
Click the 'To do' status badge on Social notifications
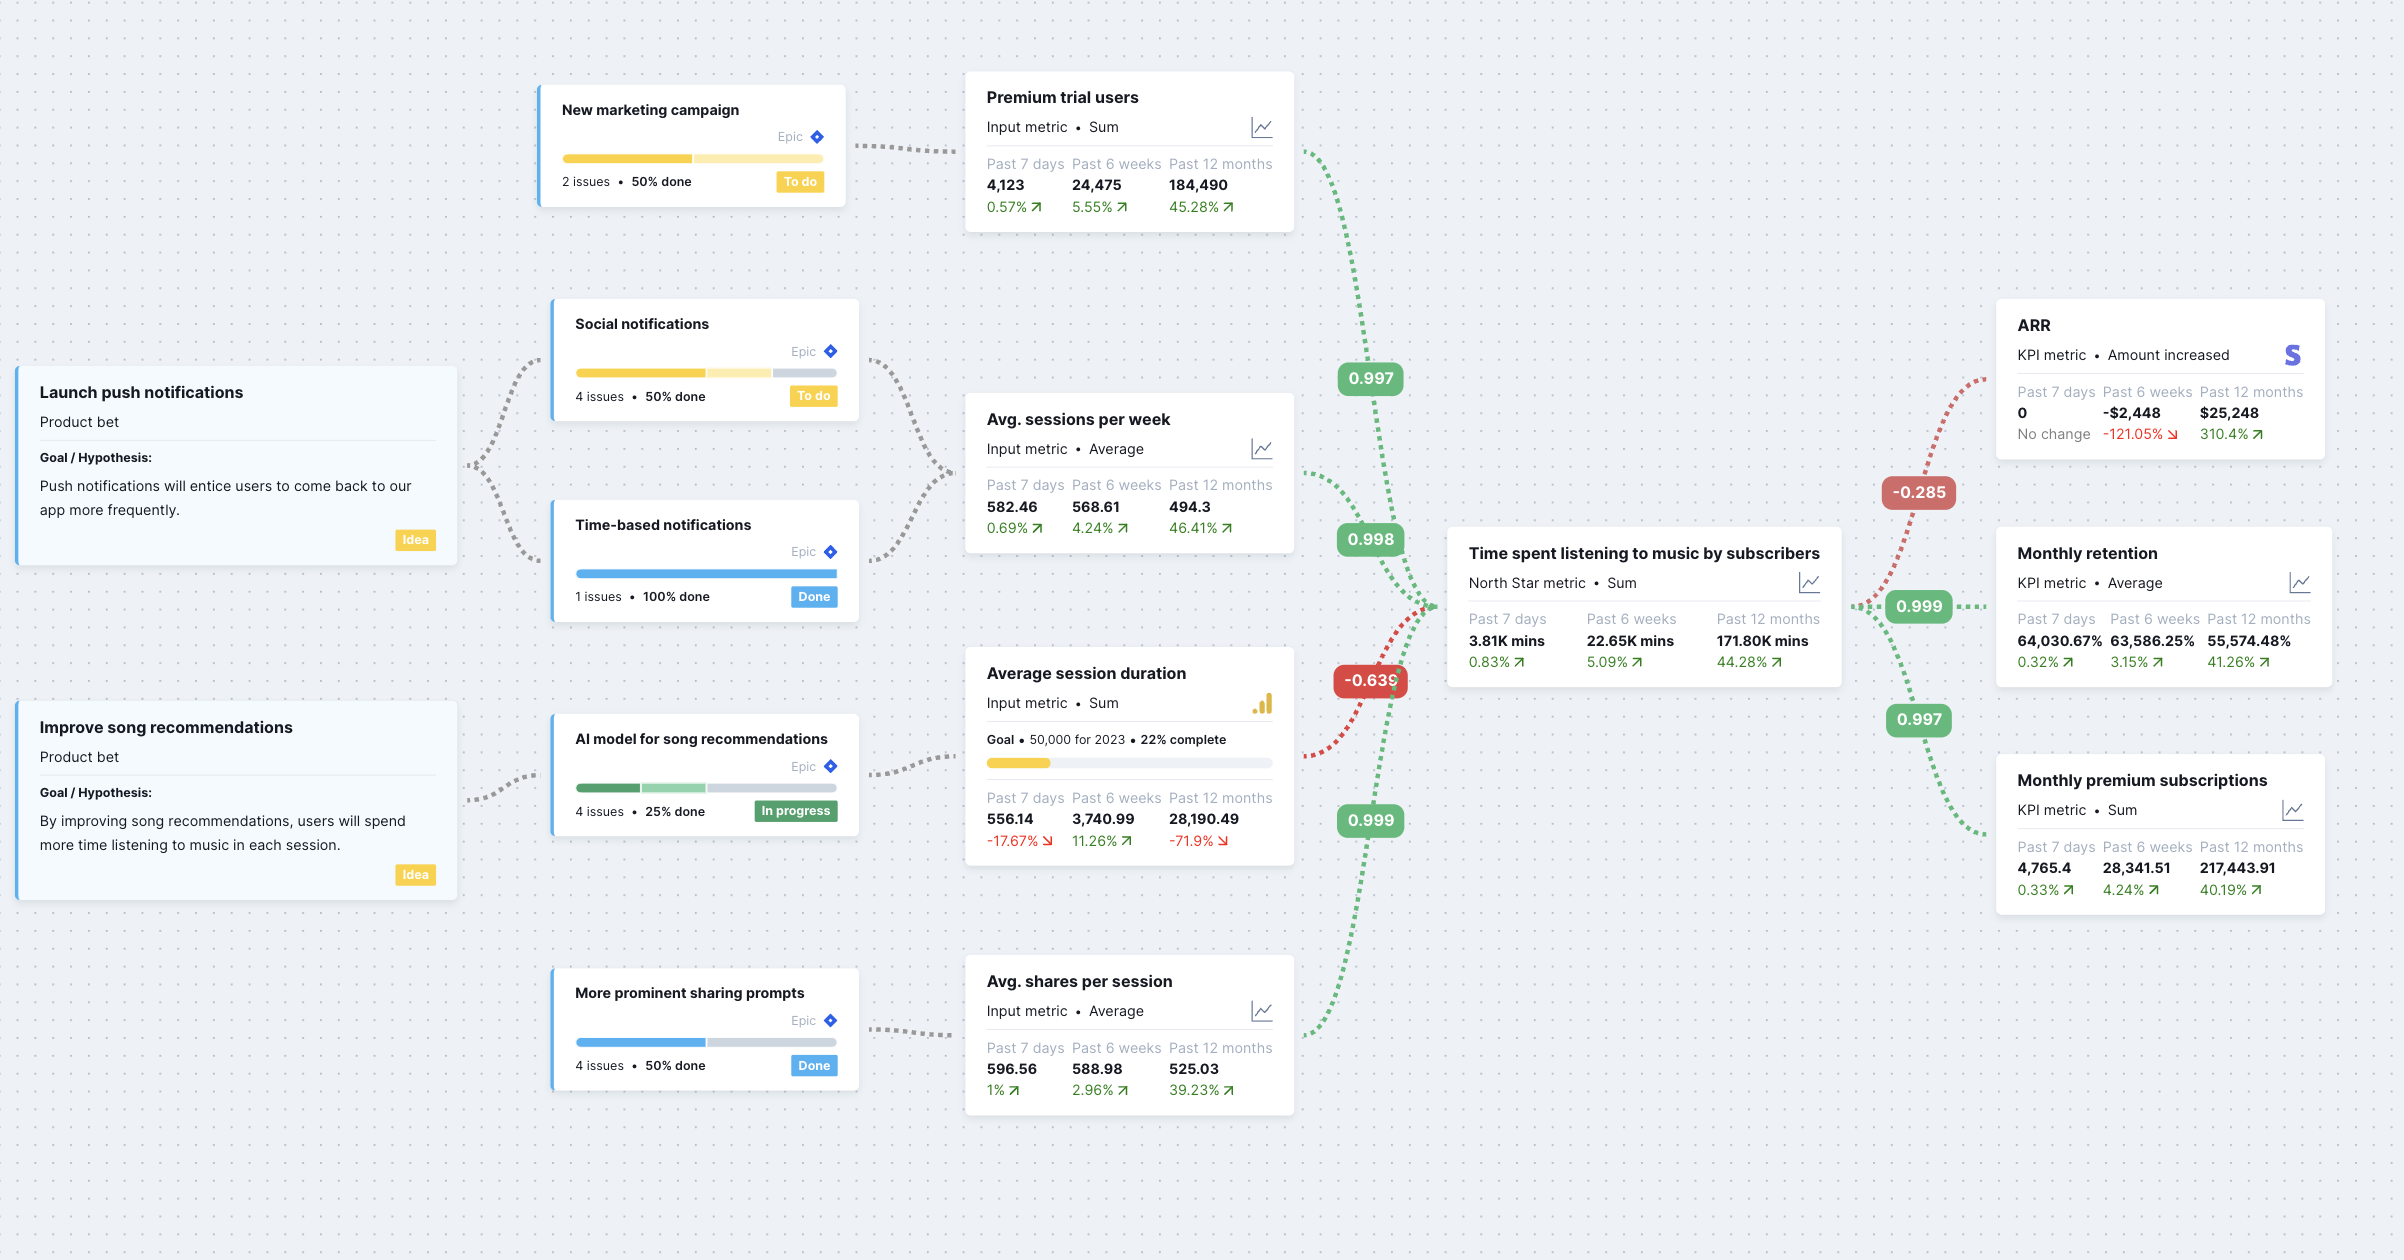point(813,396)
